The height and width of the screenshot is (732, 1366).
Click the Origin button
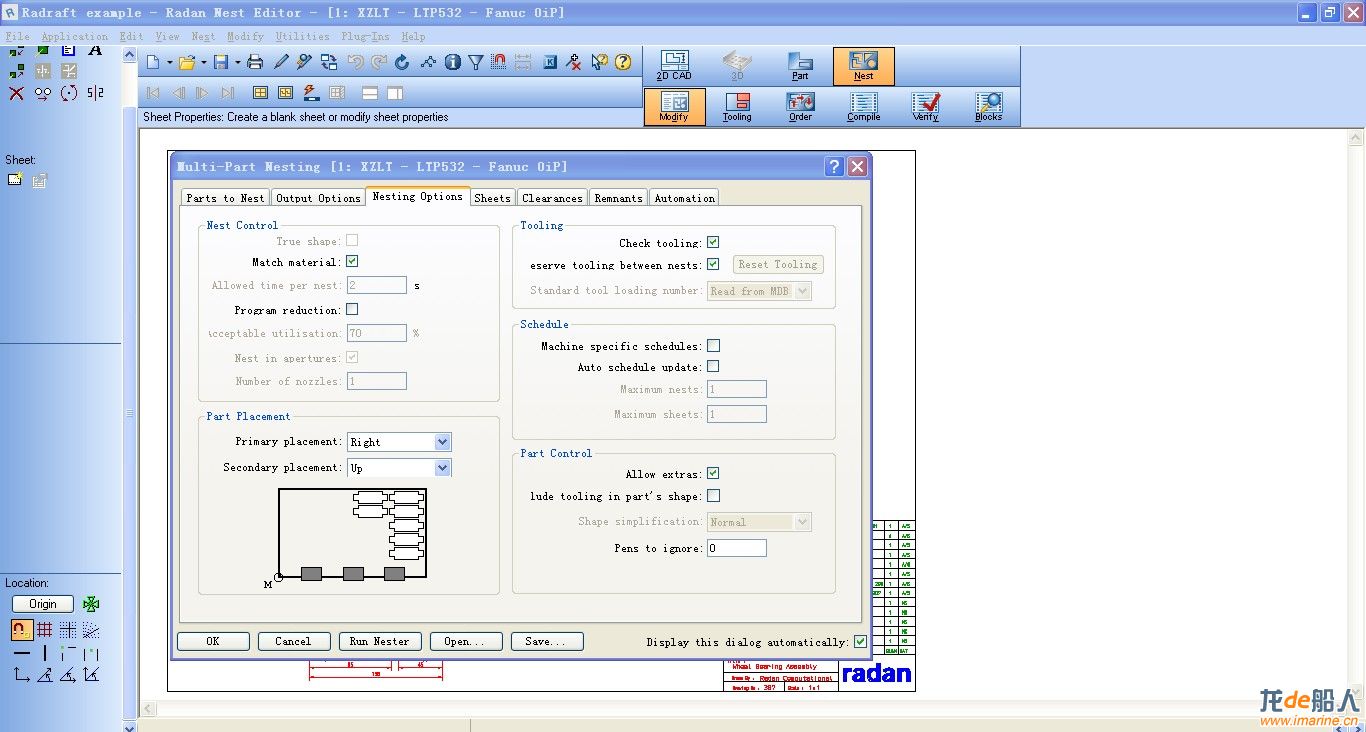pos(43,604)
